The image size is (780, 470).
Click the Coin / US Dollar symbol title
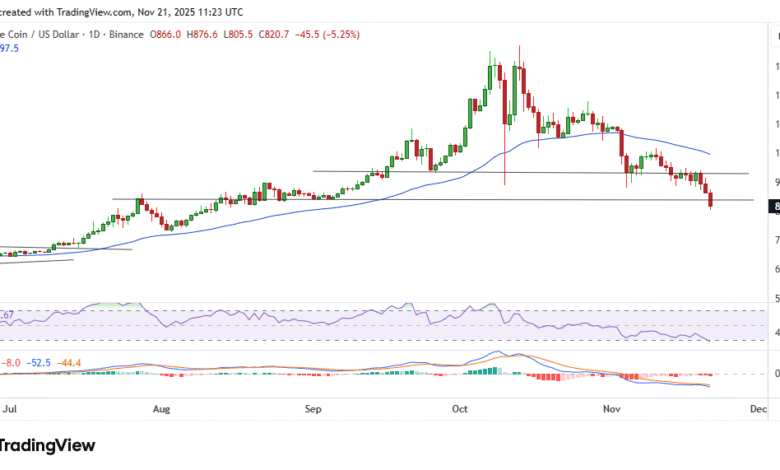click(45, 34)
